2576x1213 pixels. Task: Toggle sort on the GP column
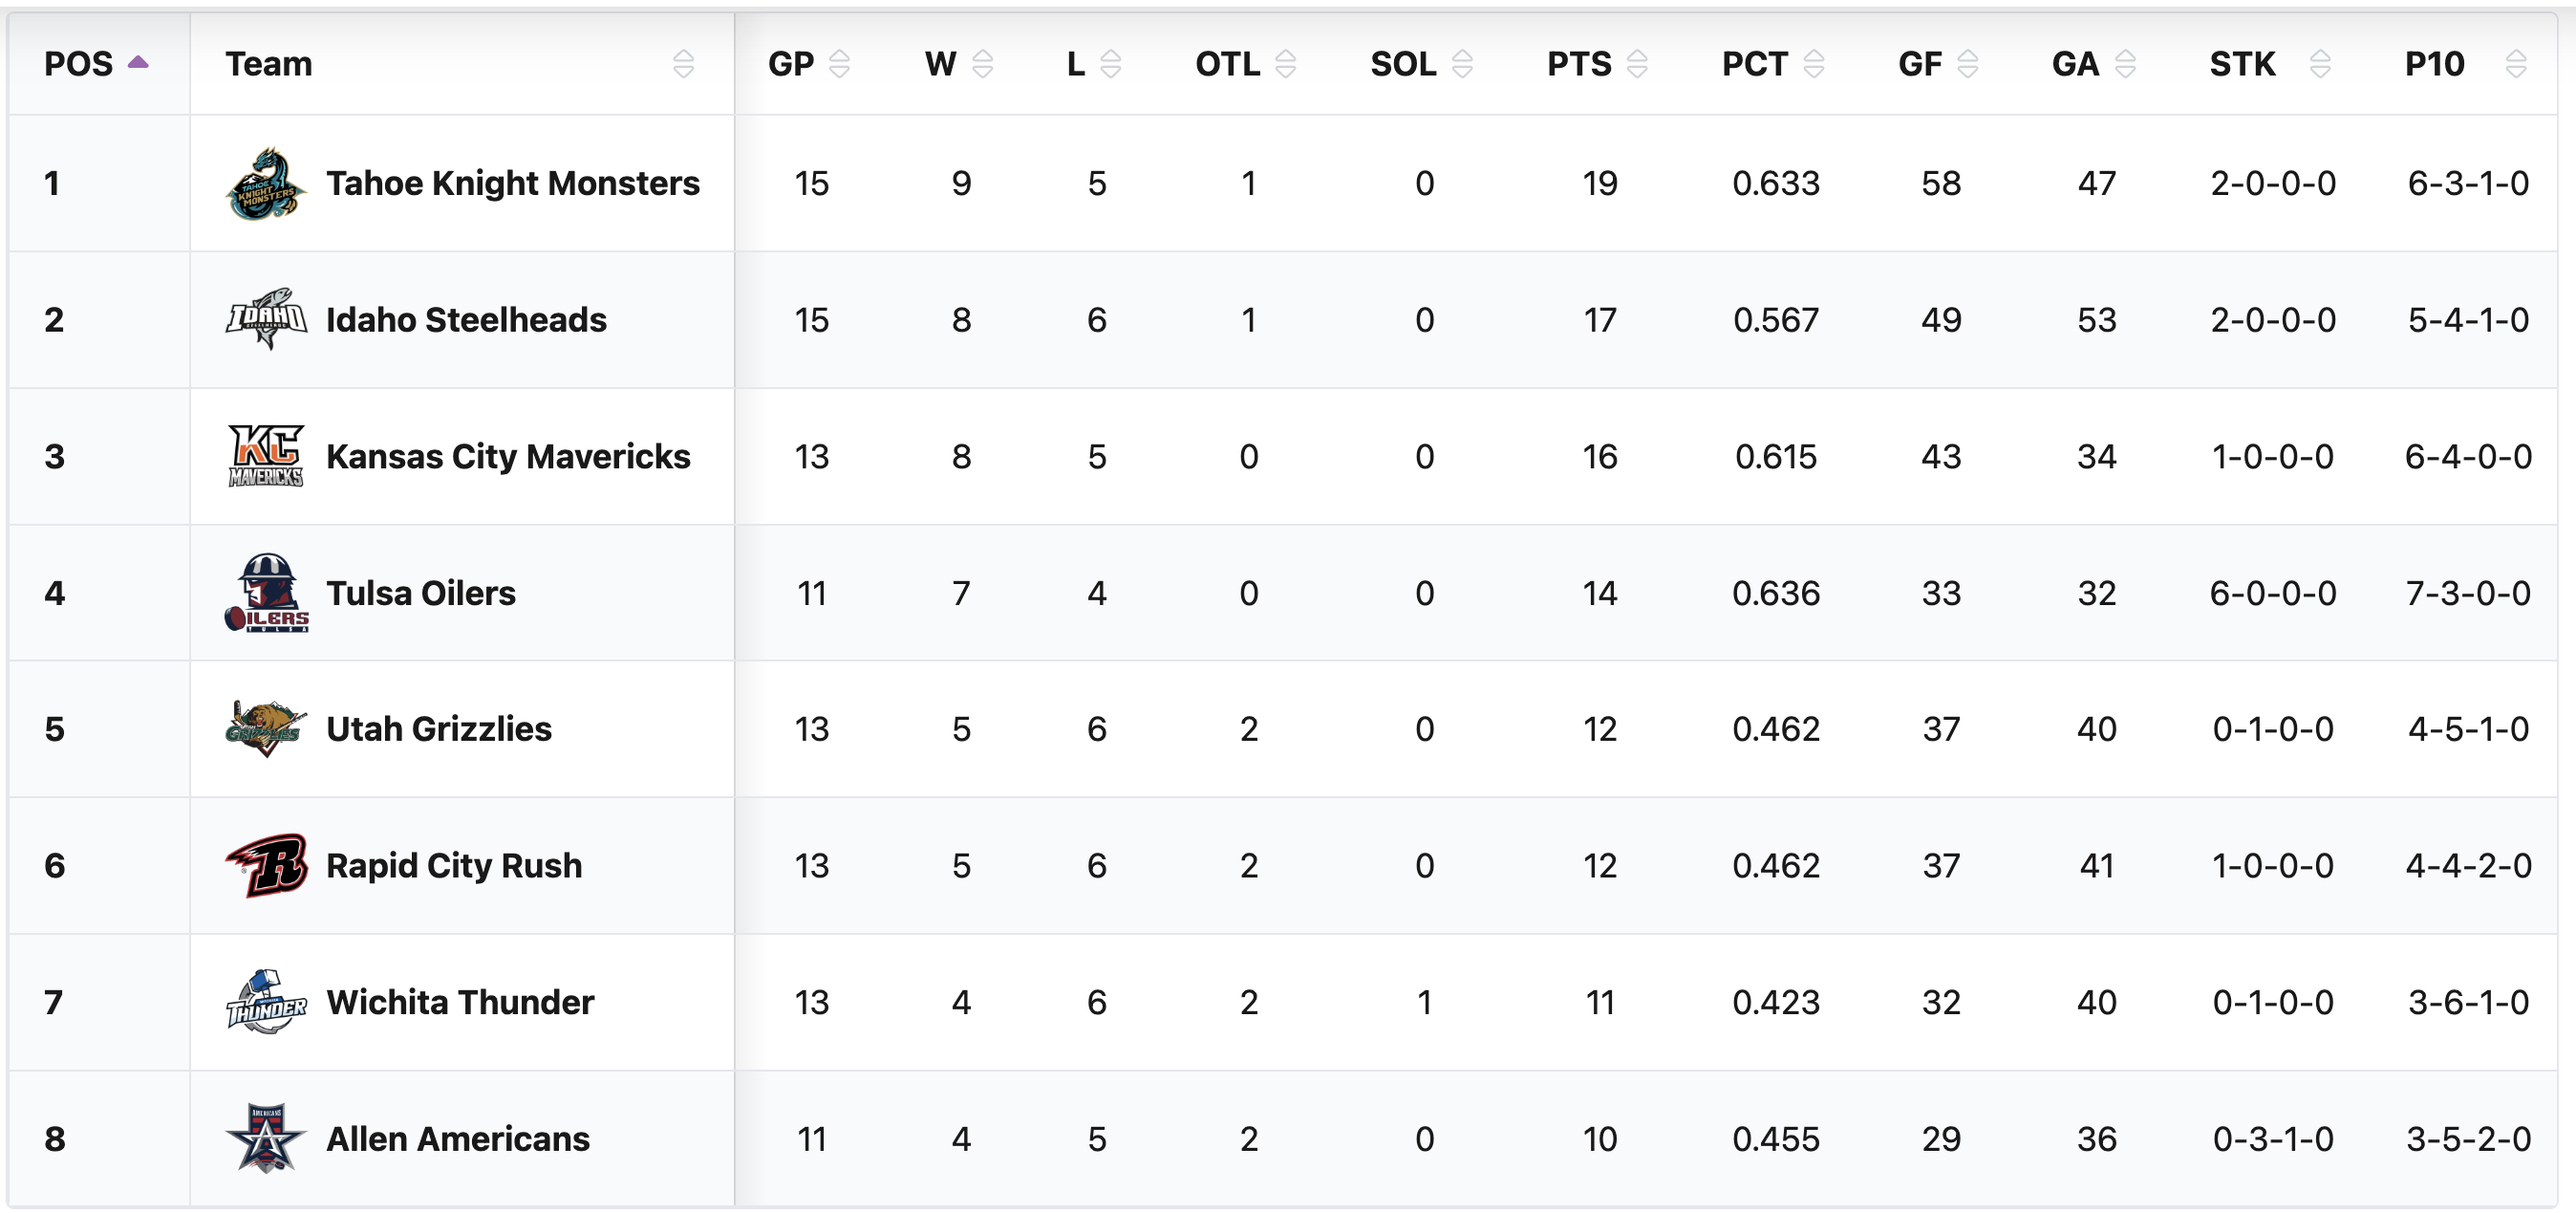pyautogui.click(x=839, y=64)
